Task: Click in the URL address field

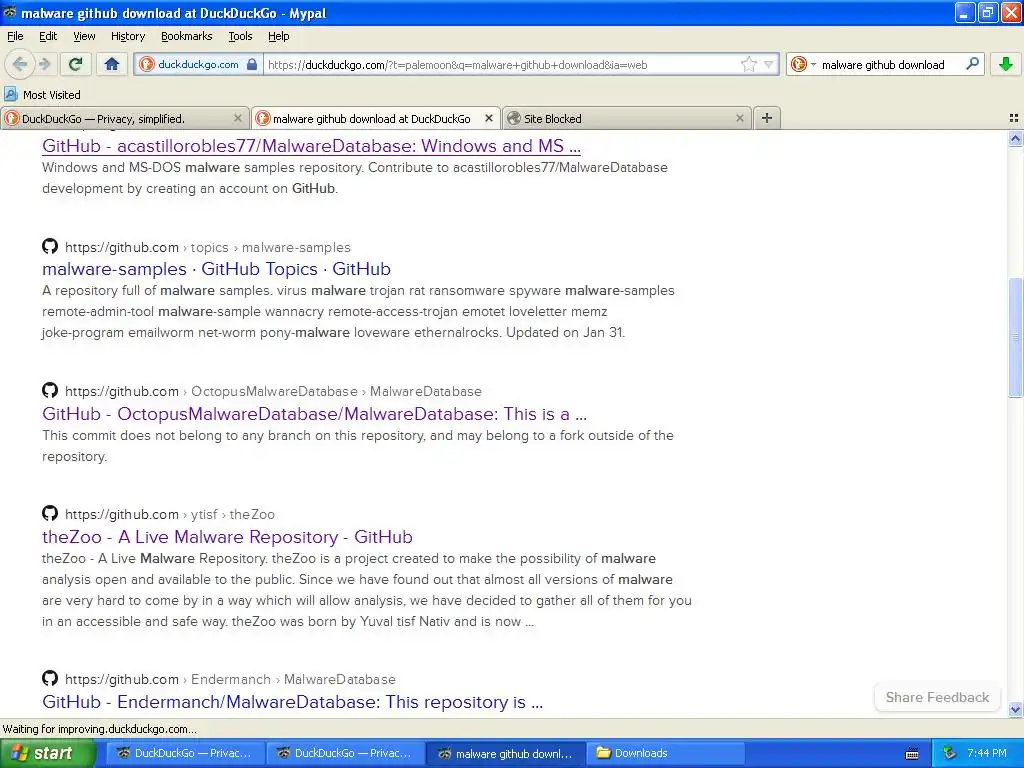Action: coord(500,65)
